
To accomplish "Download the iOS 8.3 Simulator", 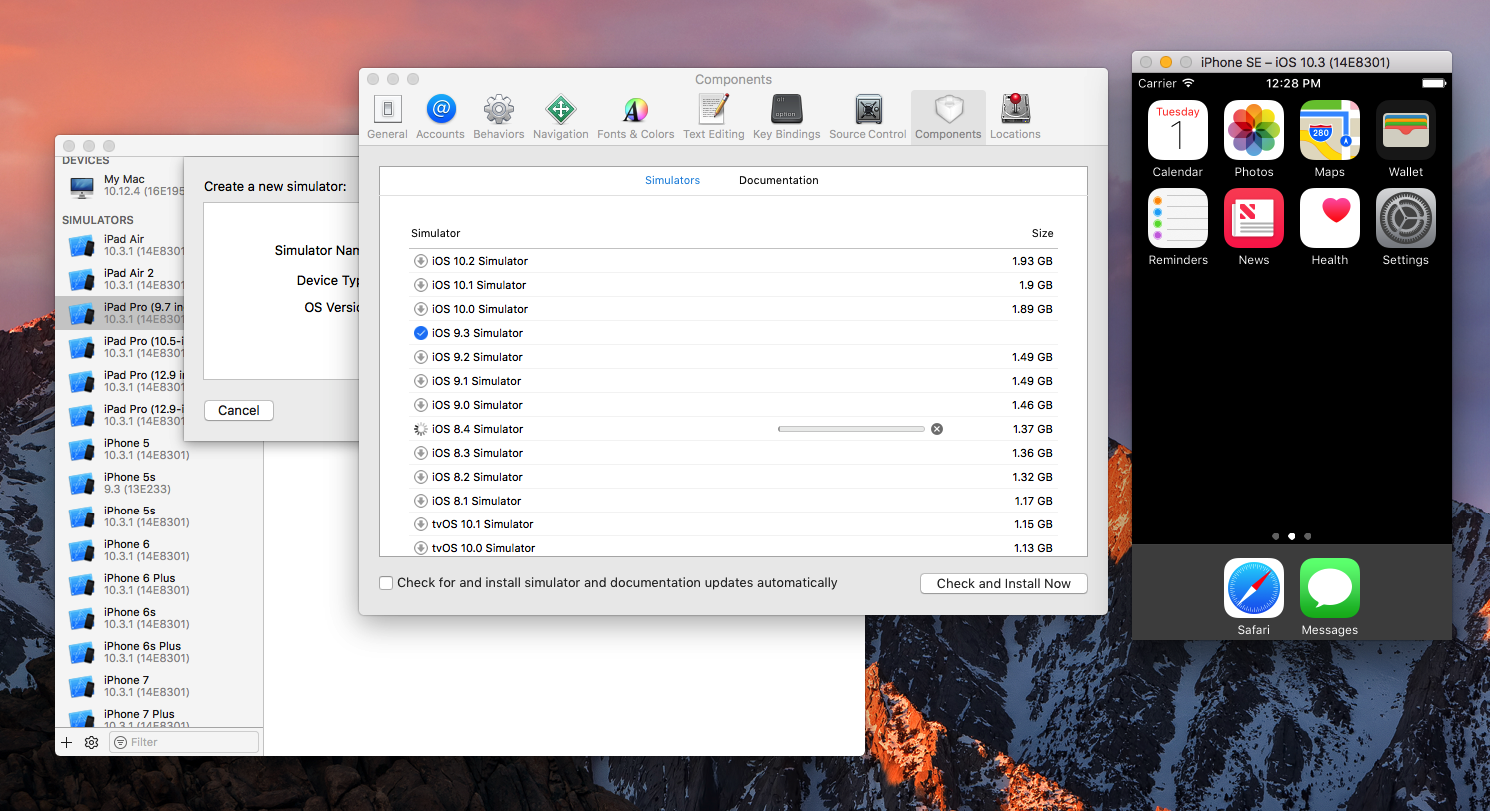I will pyautogui.click(x=420, y=453).
